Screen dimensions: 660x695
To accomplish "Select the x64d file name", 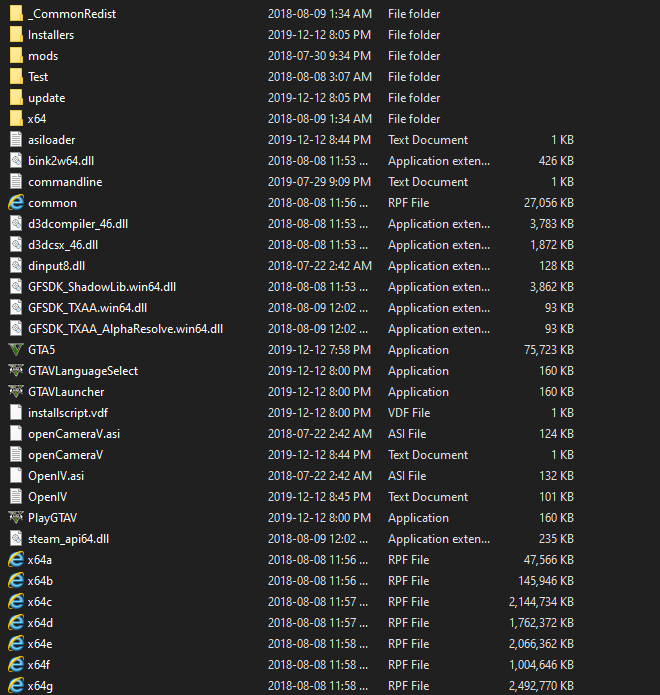I will [40, 623].
